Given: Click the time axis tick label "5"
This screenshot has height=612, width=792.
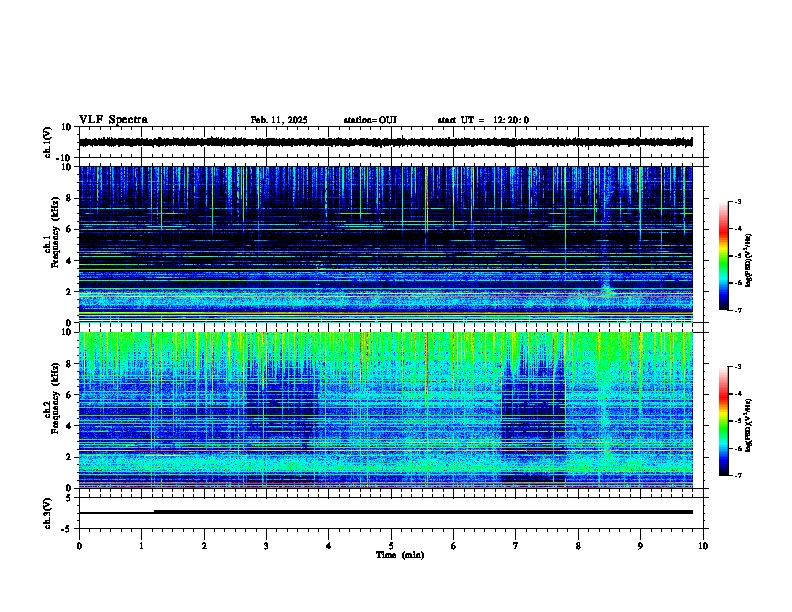Looking at the screenshot, I should [391, 546].
